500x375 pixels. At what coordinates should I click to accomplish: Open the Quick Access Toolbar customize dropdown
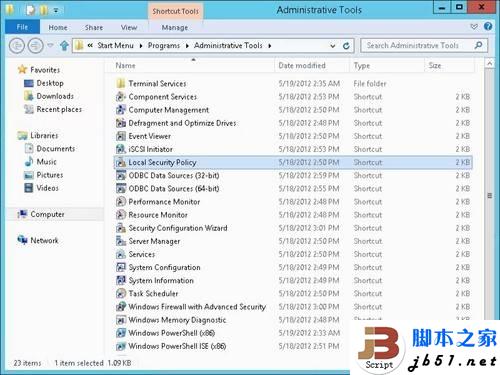56,11
